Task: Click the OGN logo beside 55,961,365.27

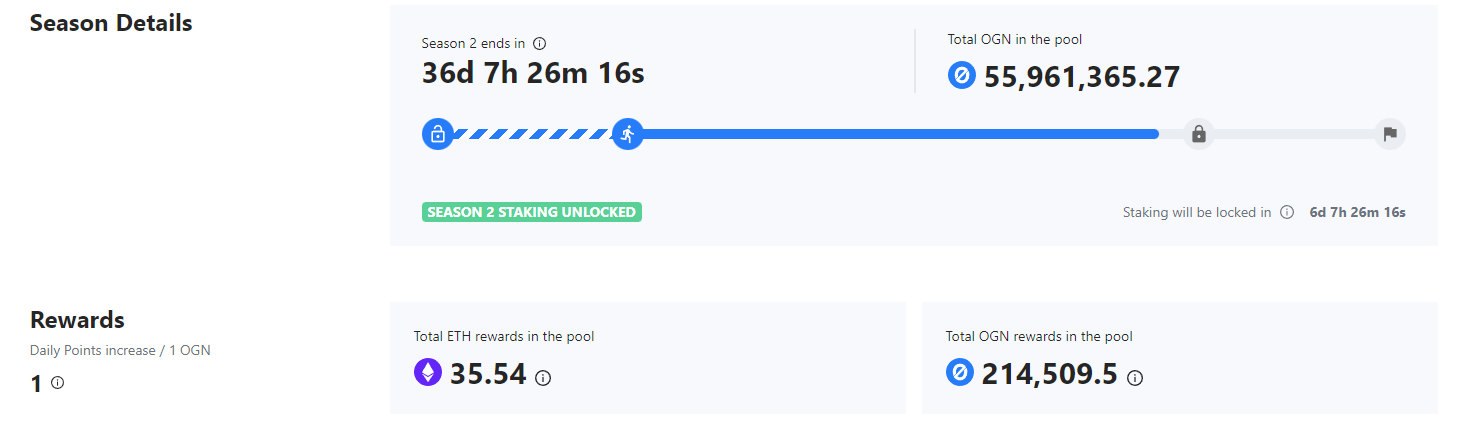Action: click(961, 75)
